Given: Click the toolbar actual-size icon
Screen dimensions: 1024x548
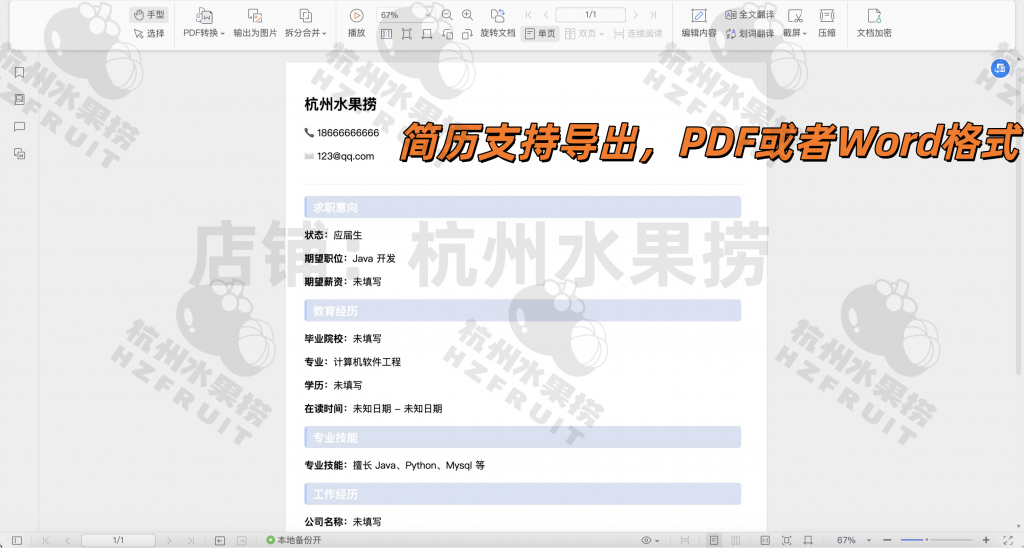Looking at the screenshot, I should click(387, 33).
